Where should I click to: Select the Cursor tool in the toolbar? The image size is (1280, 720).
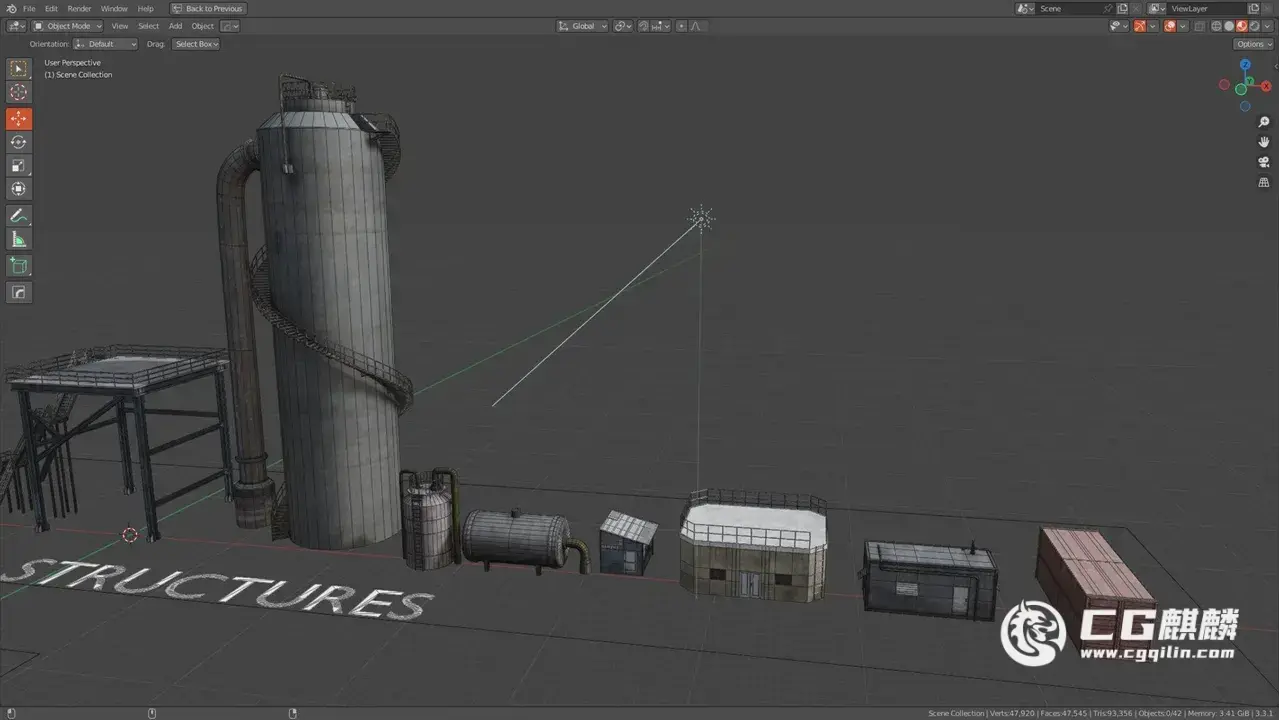tap(19, 92)
